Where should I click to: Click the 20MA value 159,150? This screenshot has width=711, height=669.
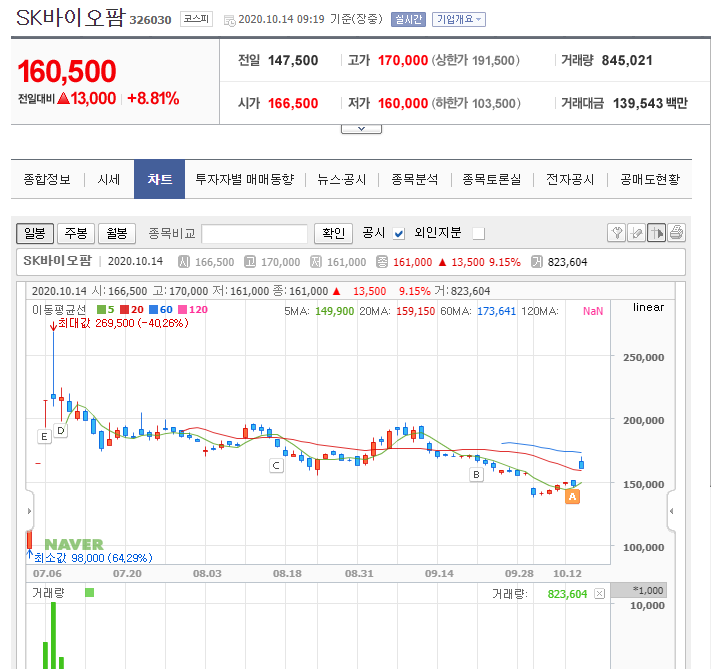415,312
